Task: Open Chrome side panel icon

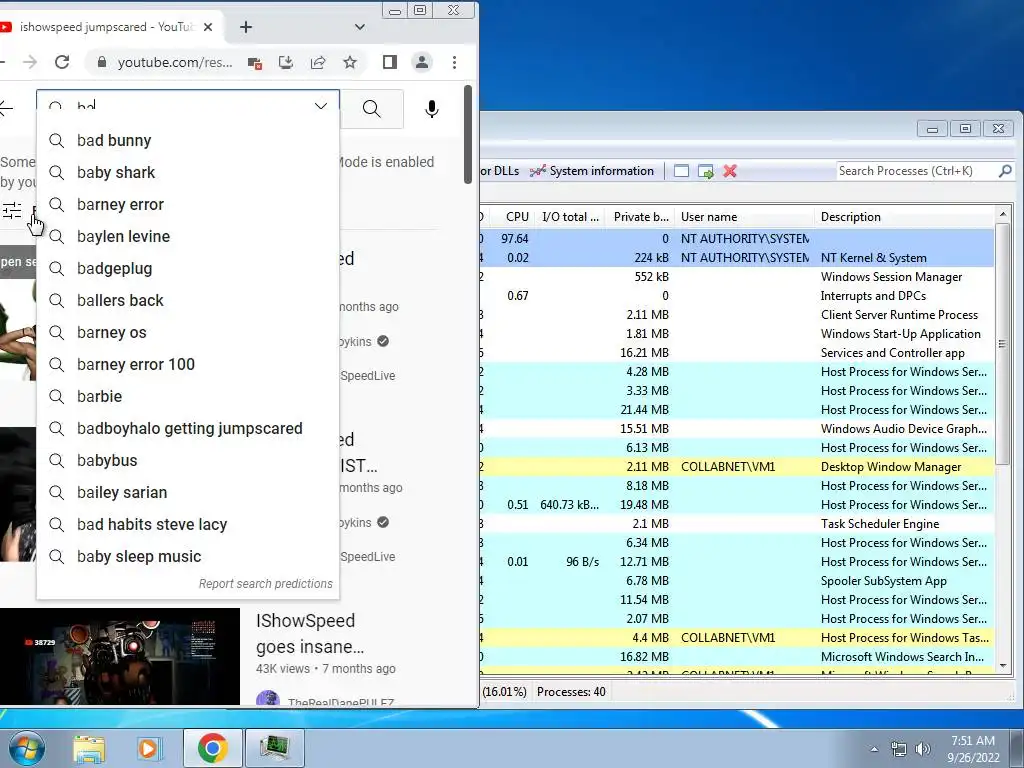Action: pyautogui.click(x=390, y=62)
